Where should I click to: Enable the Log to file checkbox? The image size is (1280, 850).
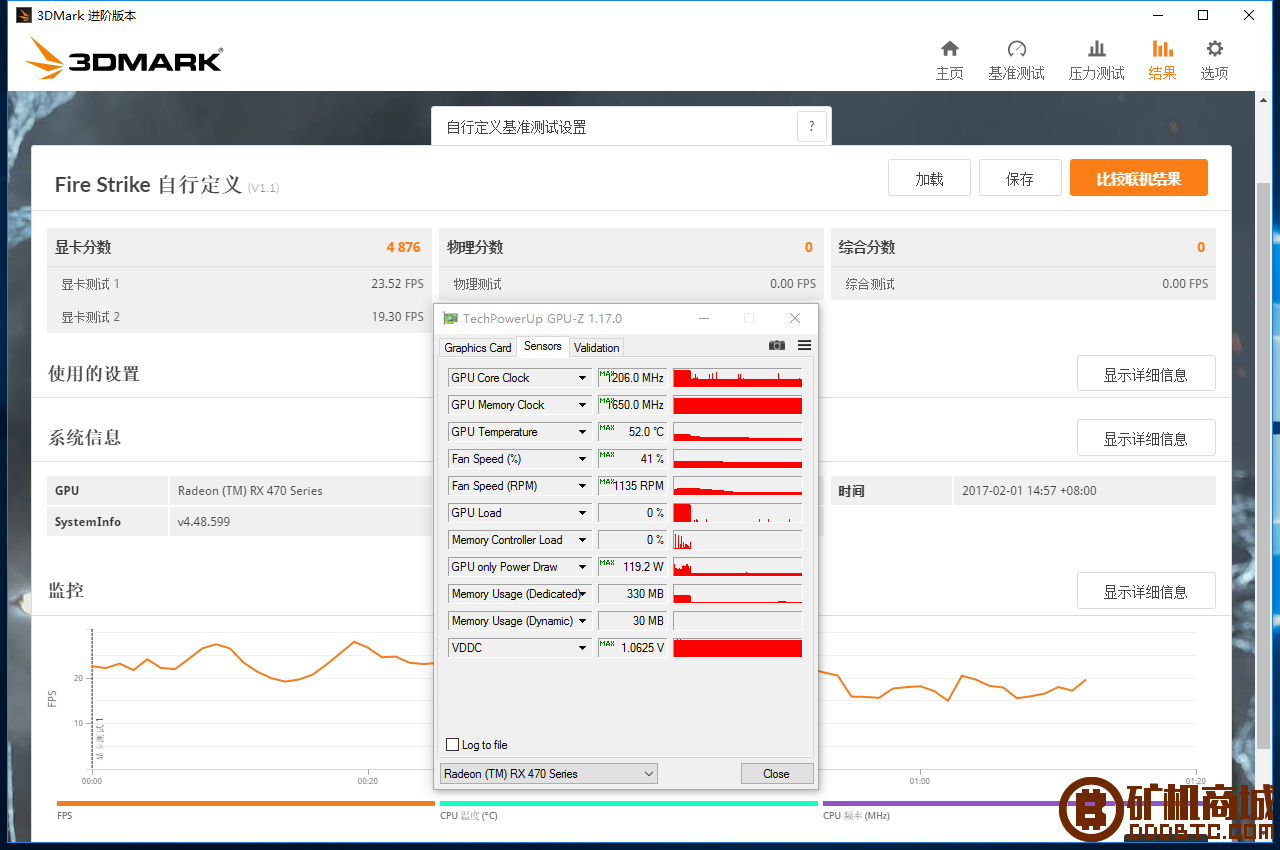coord(452,745)
